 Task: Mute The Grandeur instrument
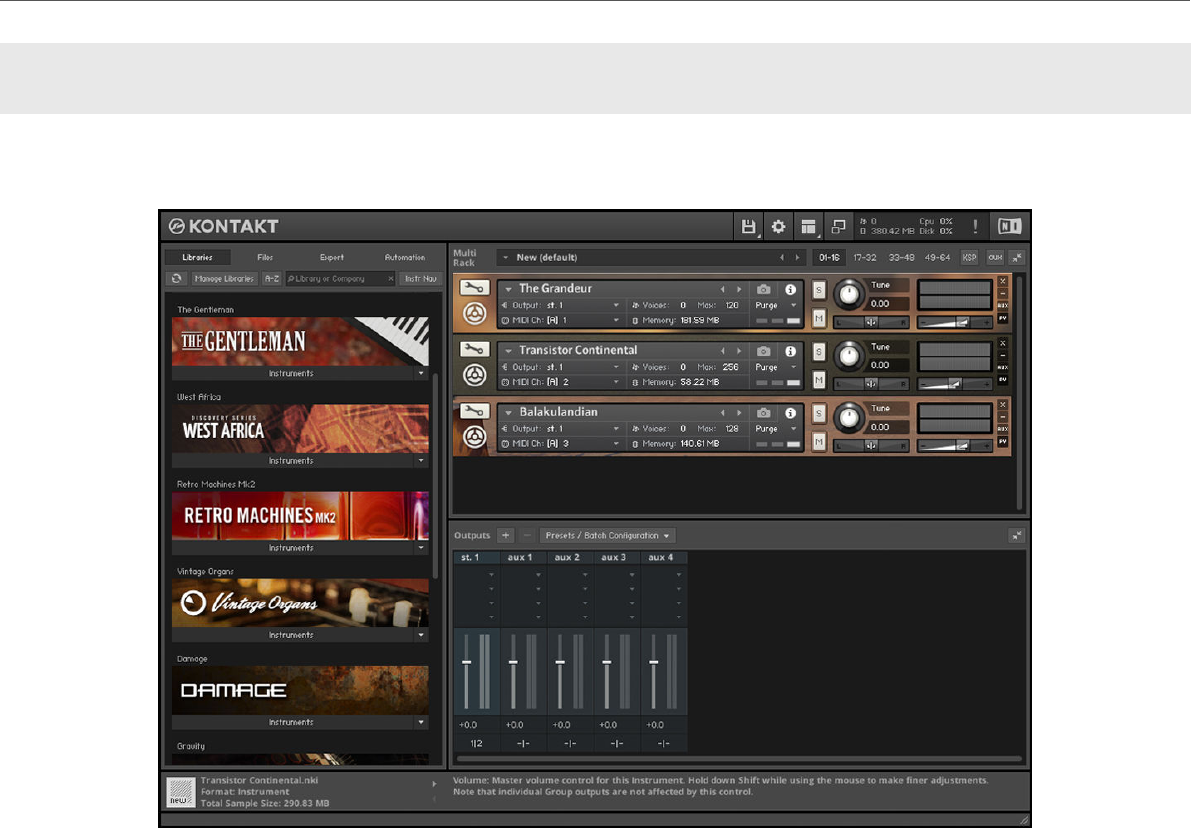pos(819,318)
